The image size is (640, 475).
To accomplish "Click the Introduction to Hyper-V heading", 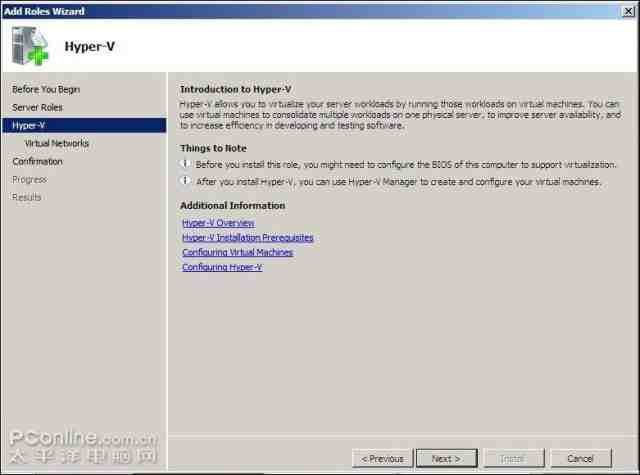I will tap(236, 89).
